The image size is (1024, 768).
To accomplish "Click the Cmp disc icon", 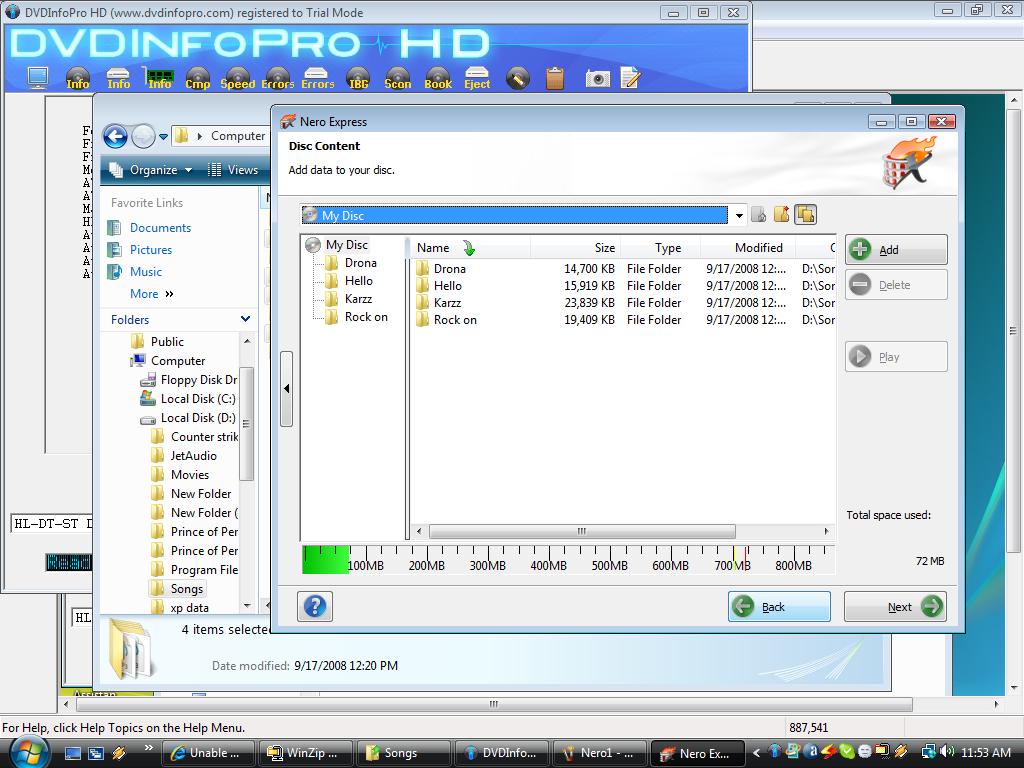I will point(198,78).
